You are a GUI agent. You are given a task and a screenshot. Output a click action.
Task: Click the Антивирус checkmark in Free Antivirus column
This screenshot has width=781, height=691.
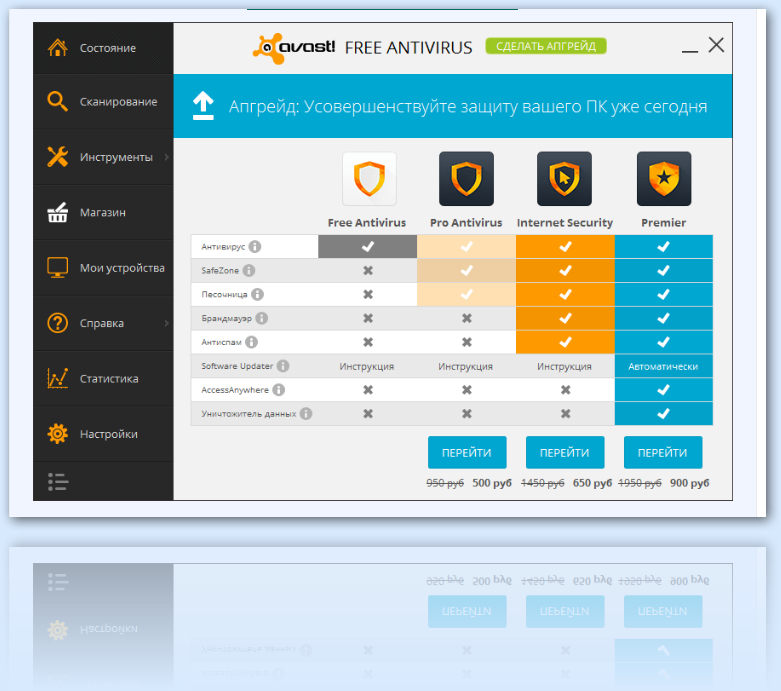tap(368, 247)
